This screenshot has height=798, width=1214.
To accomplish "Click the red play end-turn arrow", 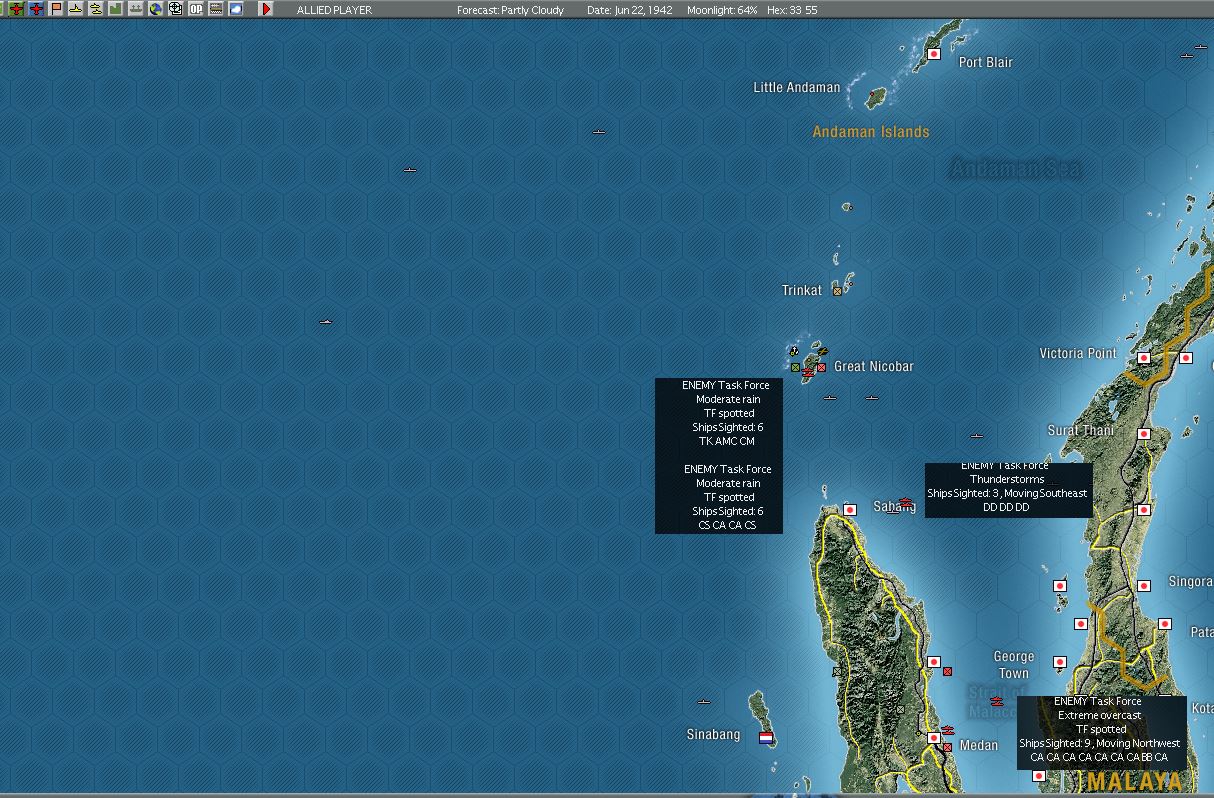I will pos(266,9).
